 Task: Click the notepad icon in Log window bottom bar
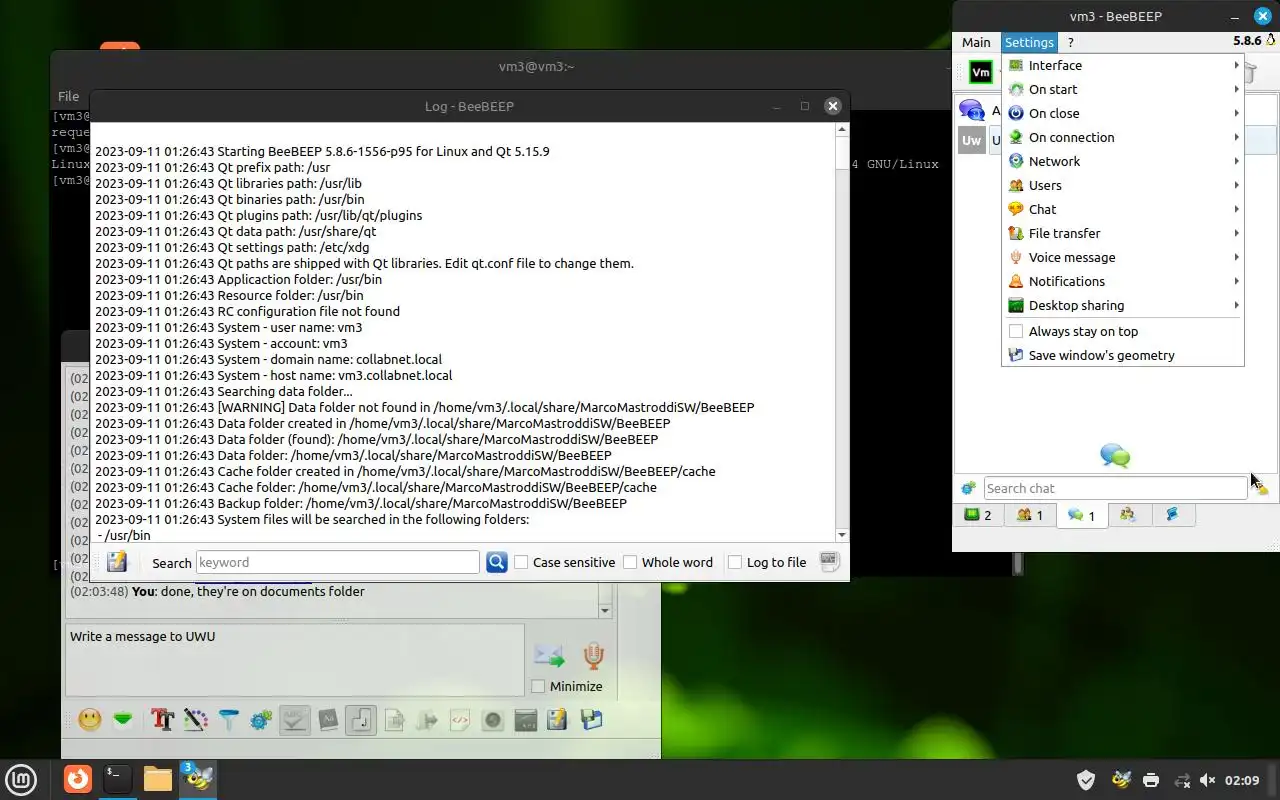tap(117, 562)
